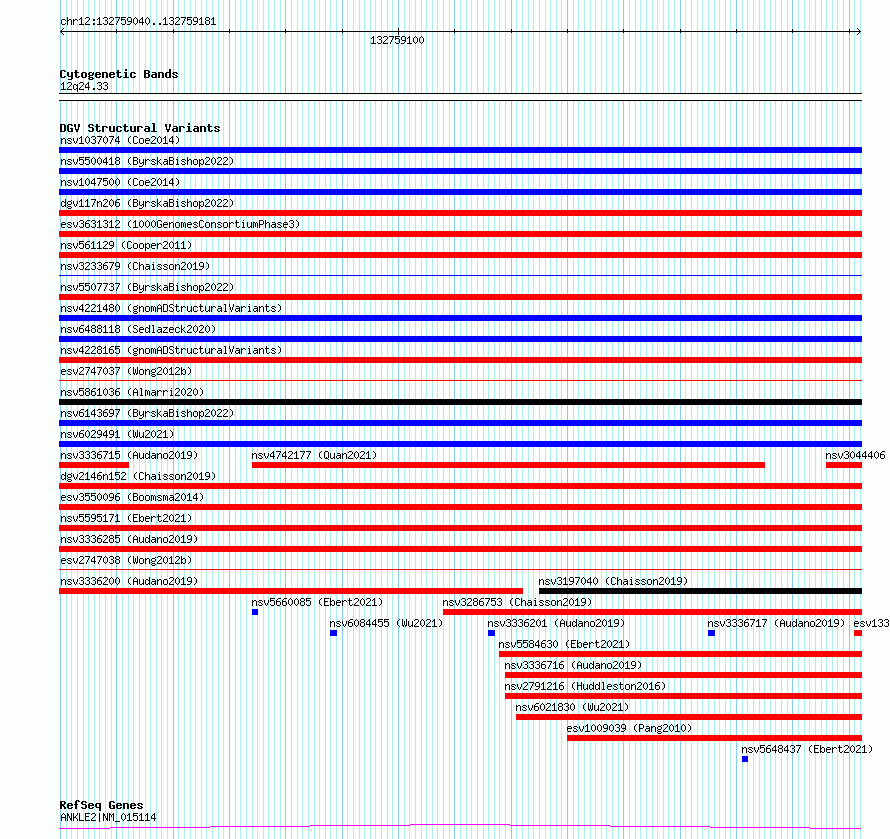Click the esv3550096 (Boomsma2014) label
Image resolution: width=890 pixels, height=839 pixels.
tap(132, 497)
